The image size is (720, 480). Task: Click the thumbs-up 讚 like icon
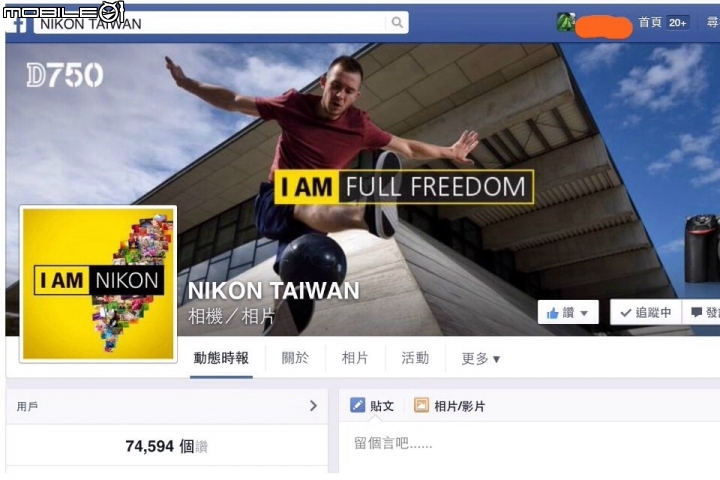553,313
